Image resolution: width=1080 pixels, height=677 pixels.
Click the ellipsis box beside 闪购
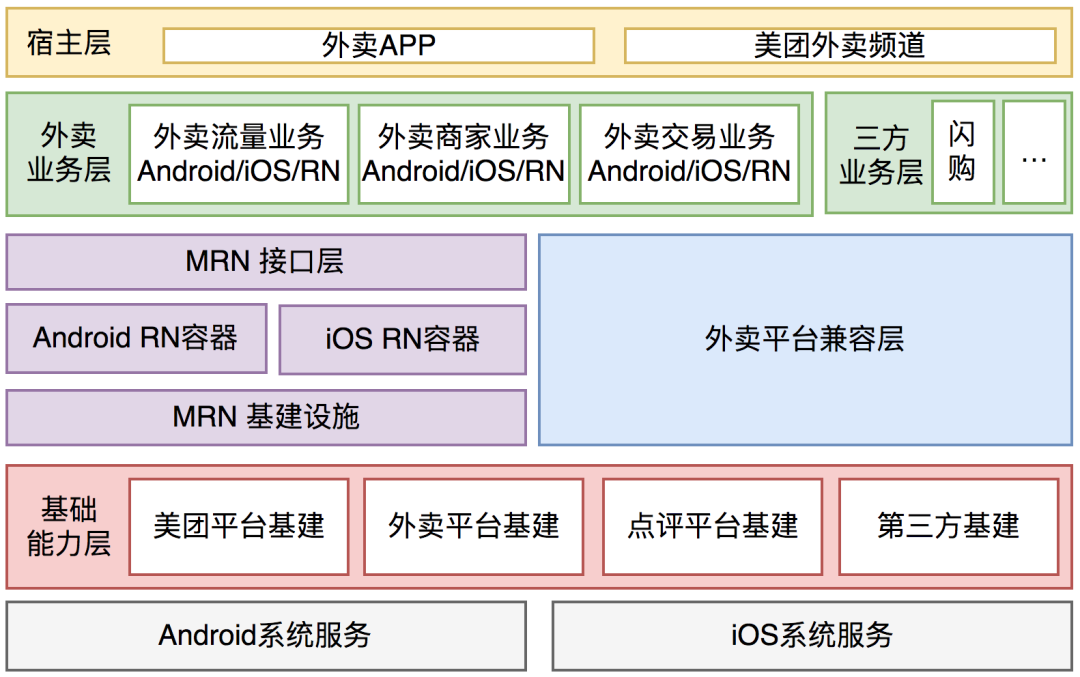tap(1034, 152)
